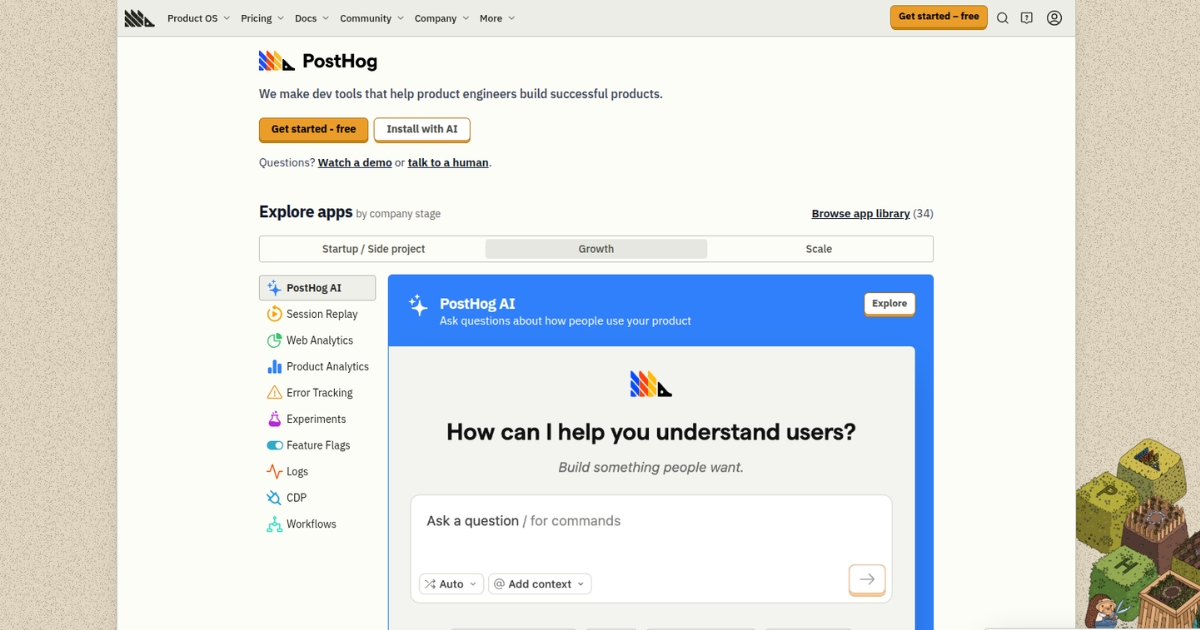Viewport: 1200px width, 630px height.
Task: Click the Workflows tree icon
Action: click(274, 524)
